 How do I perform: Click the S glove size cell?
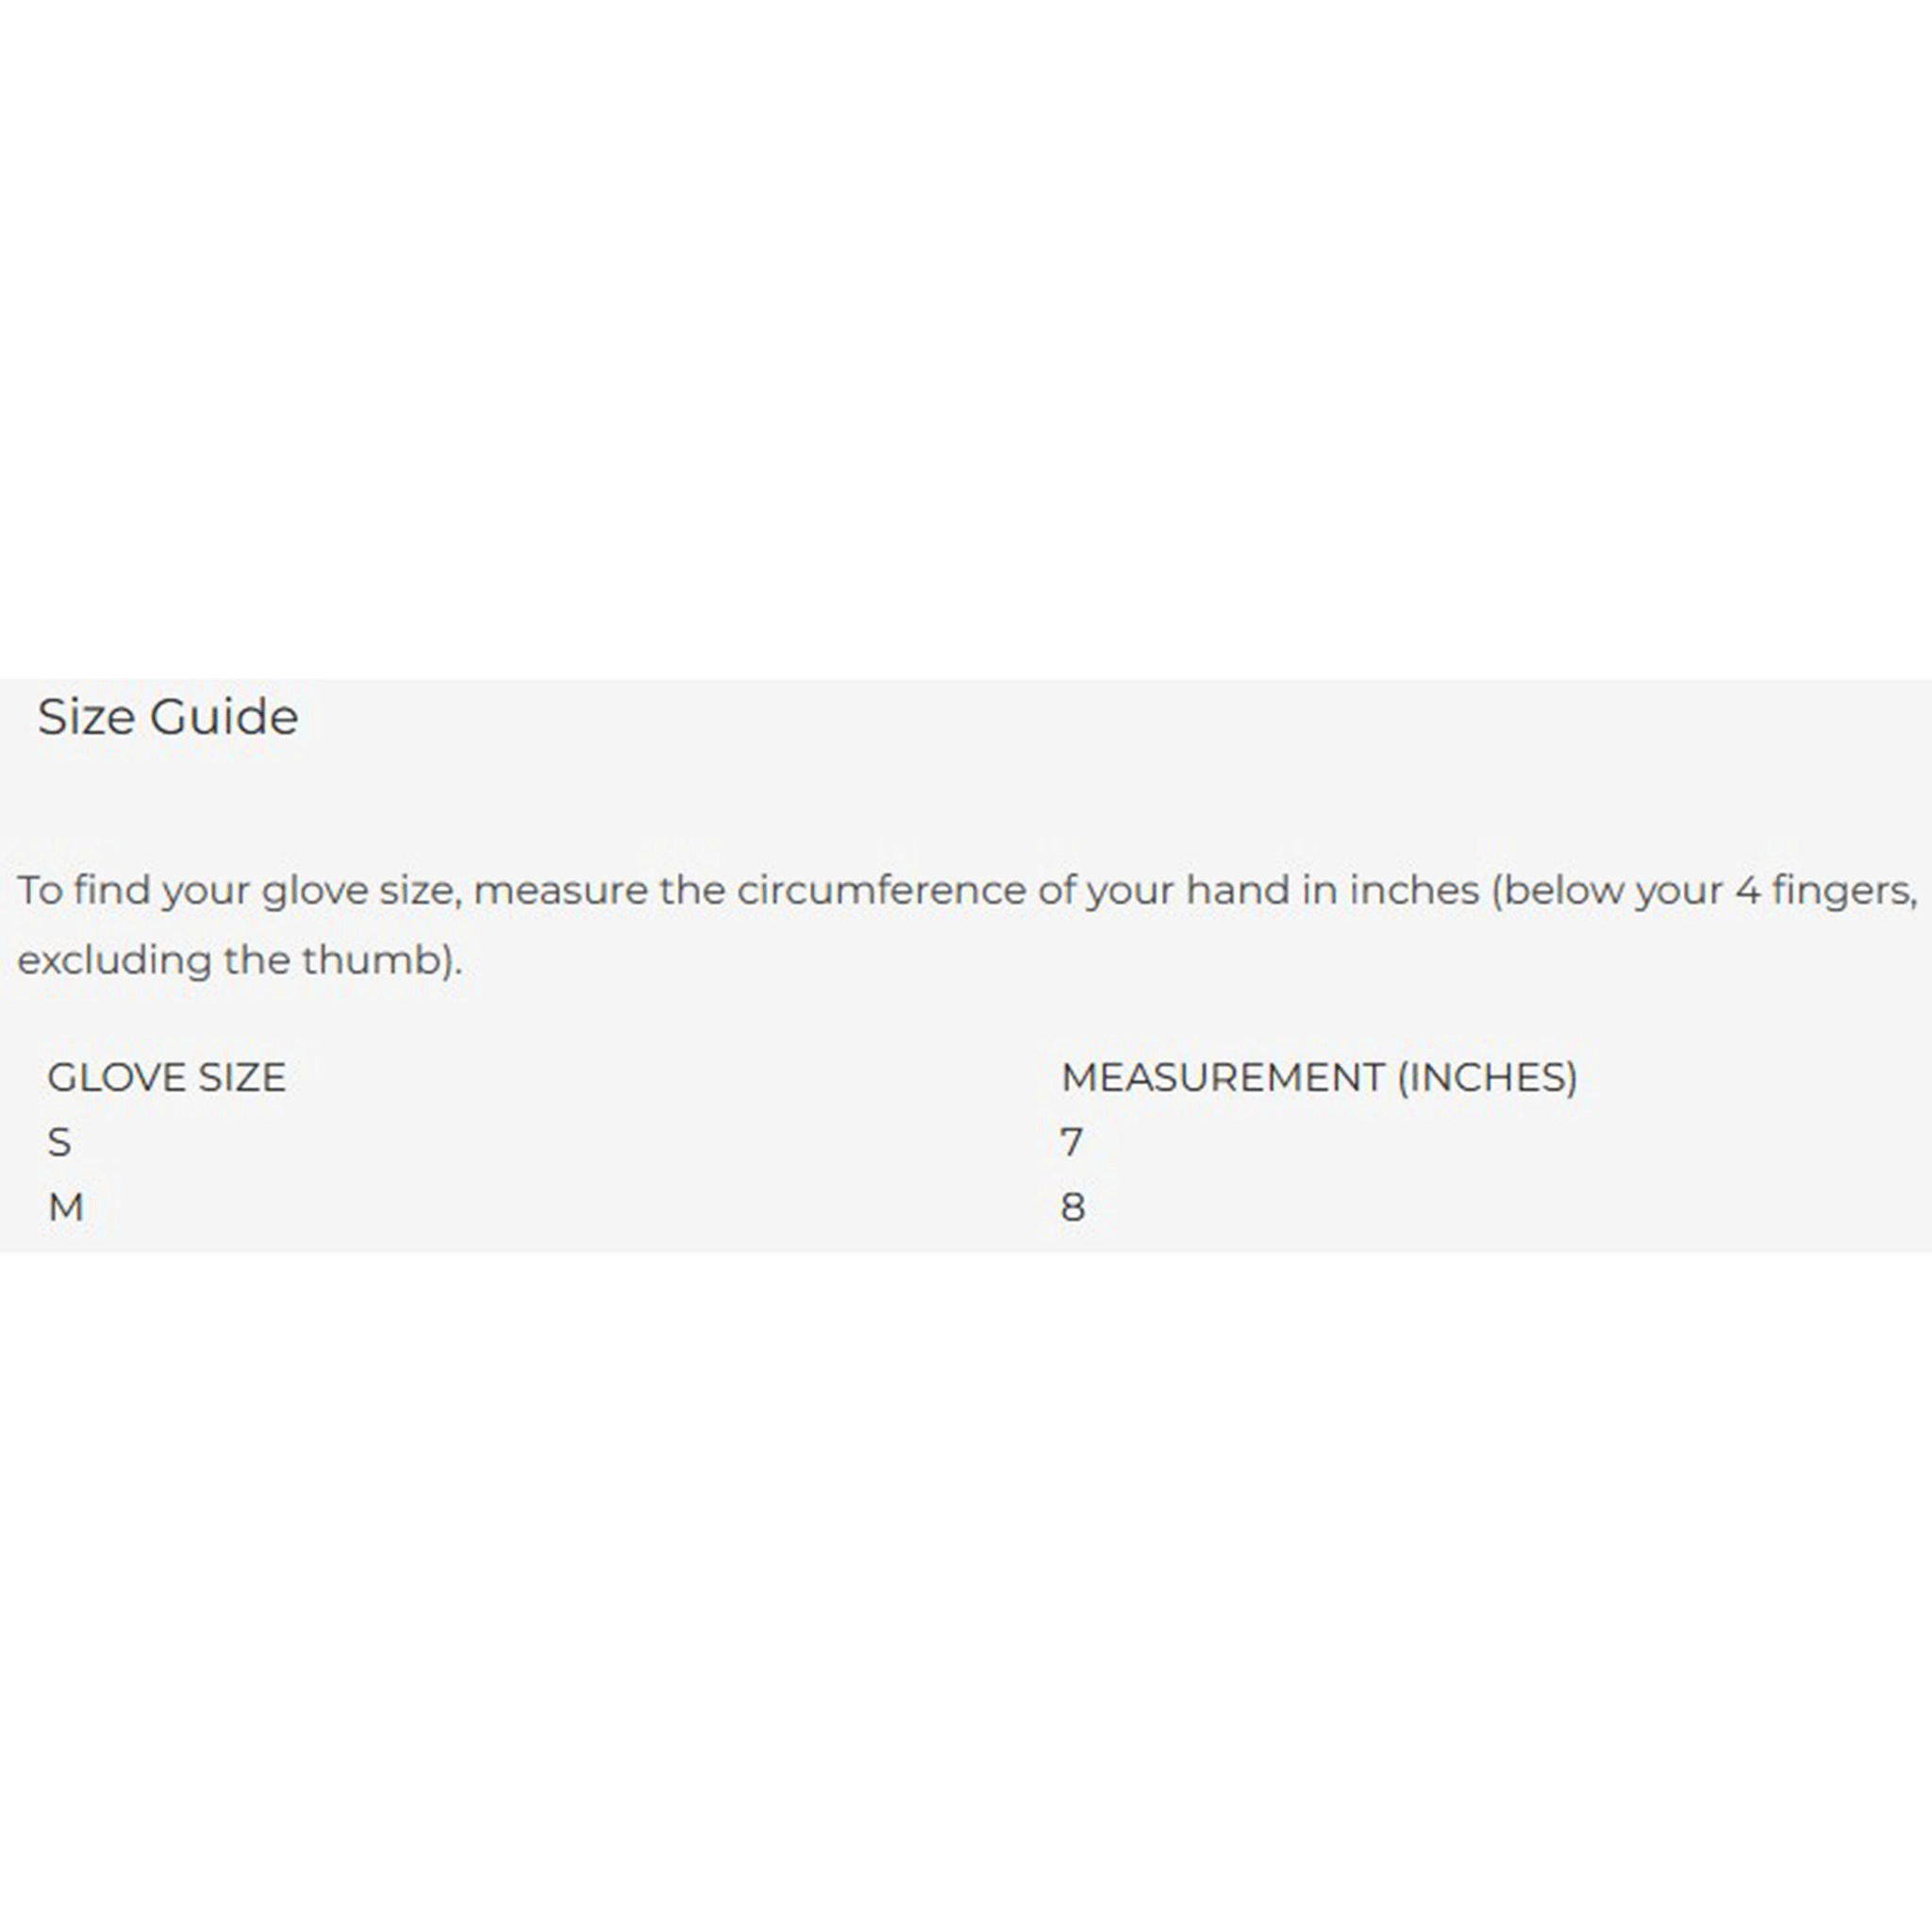pos(59,1142)
